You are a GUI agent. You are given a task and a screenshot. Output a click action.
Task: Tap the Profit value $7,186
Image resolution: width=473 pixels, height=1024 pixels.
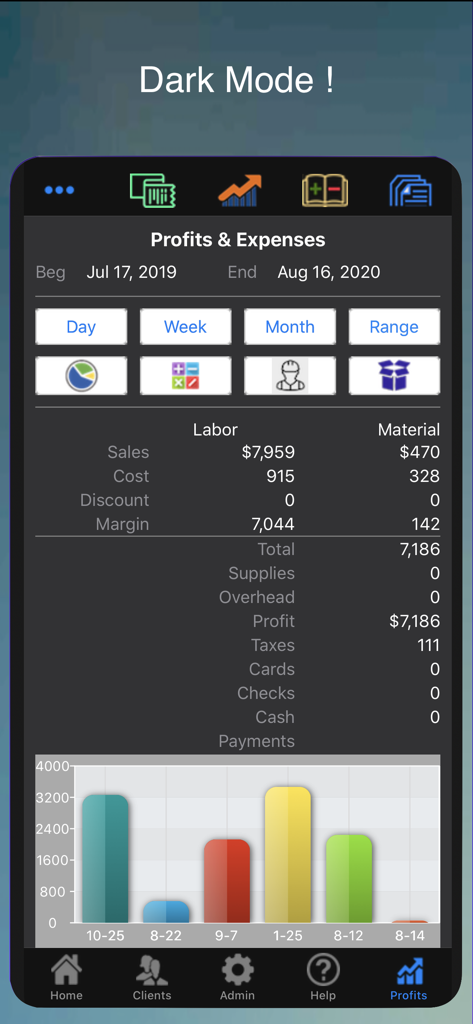click(415, 621)
